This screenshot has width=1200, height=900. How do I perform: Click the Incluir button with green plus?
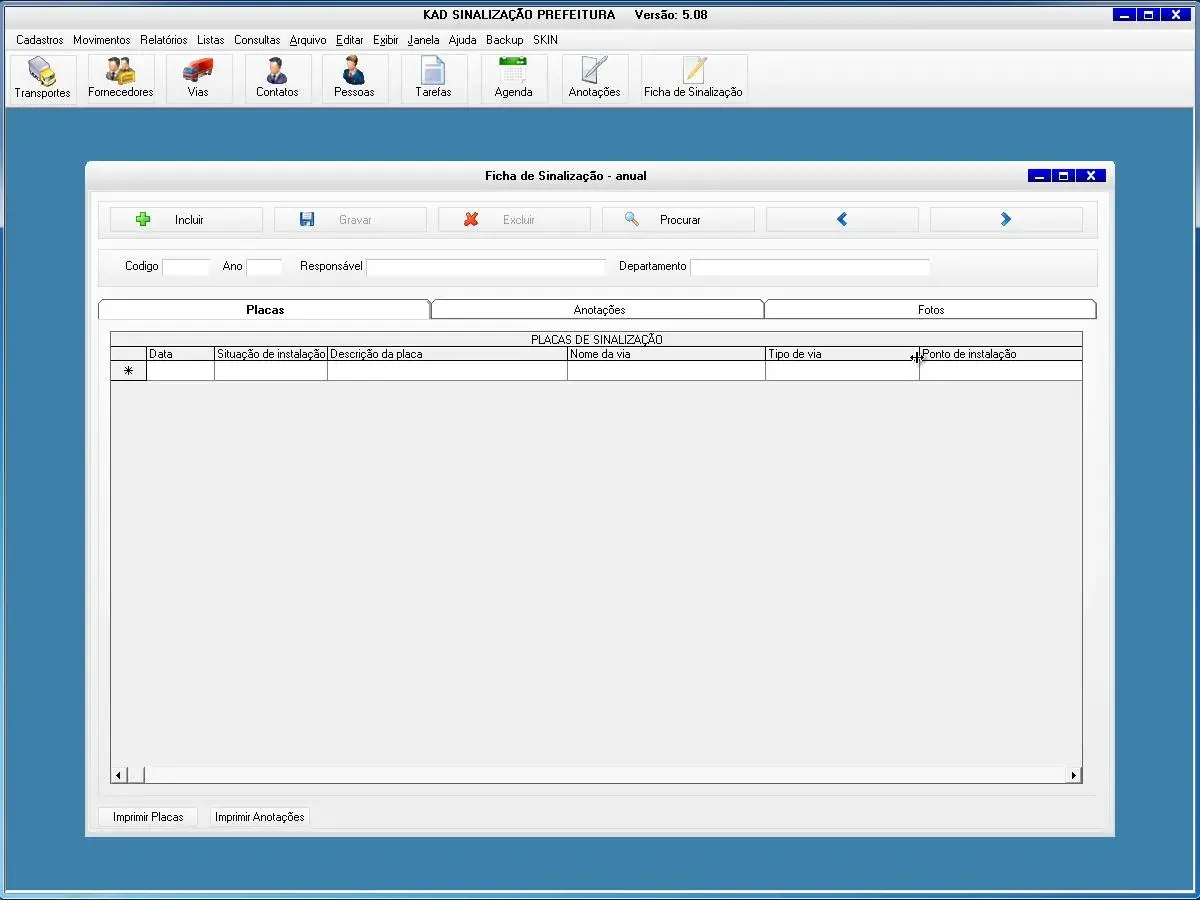point(186,220)
